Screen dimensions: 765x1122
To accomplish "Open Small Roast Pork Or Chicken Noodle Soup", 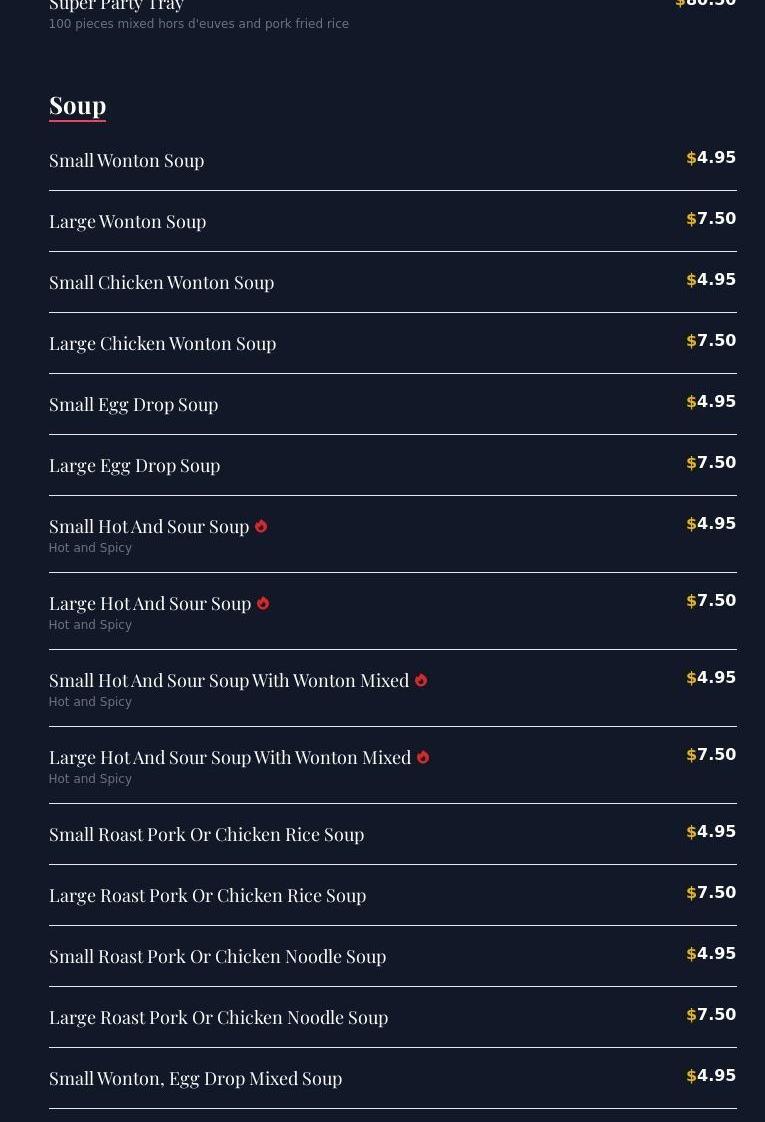I will pos(217,956).
